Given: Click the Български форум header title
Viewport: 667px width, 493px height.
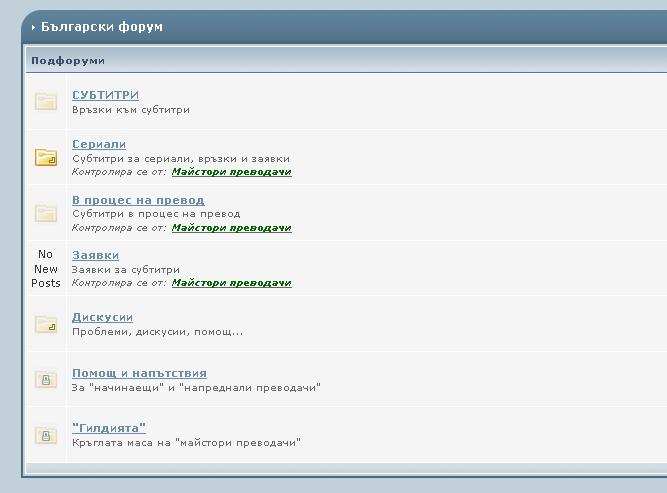Looking at the screenshot, I should (x=102, y=27).
